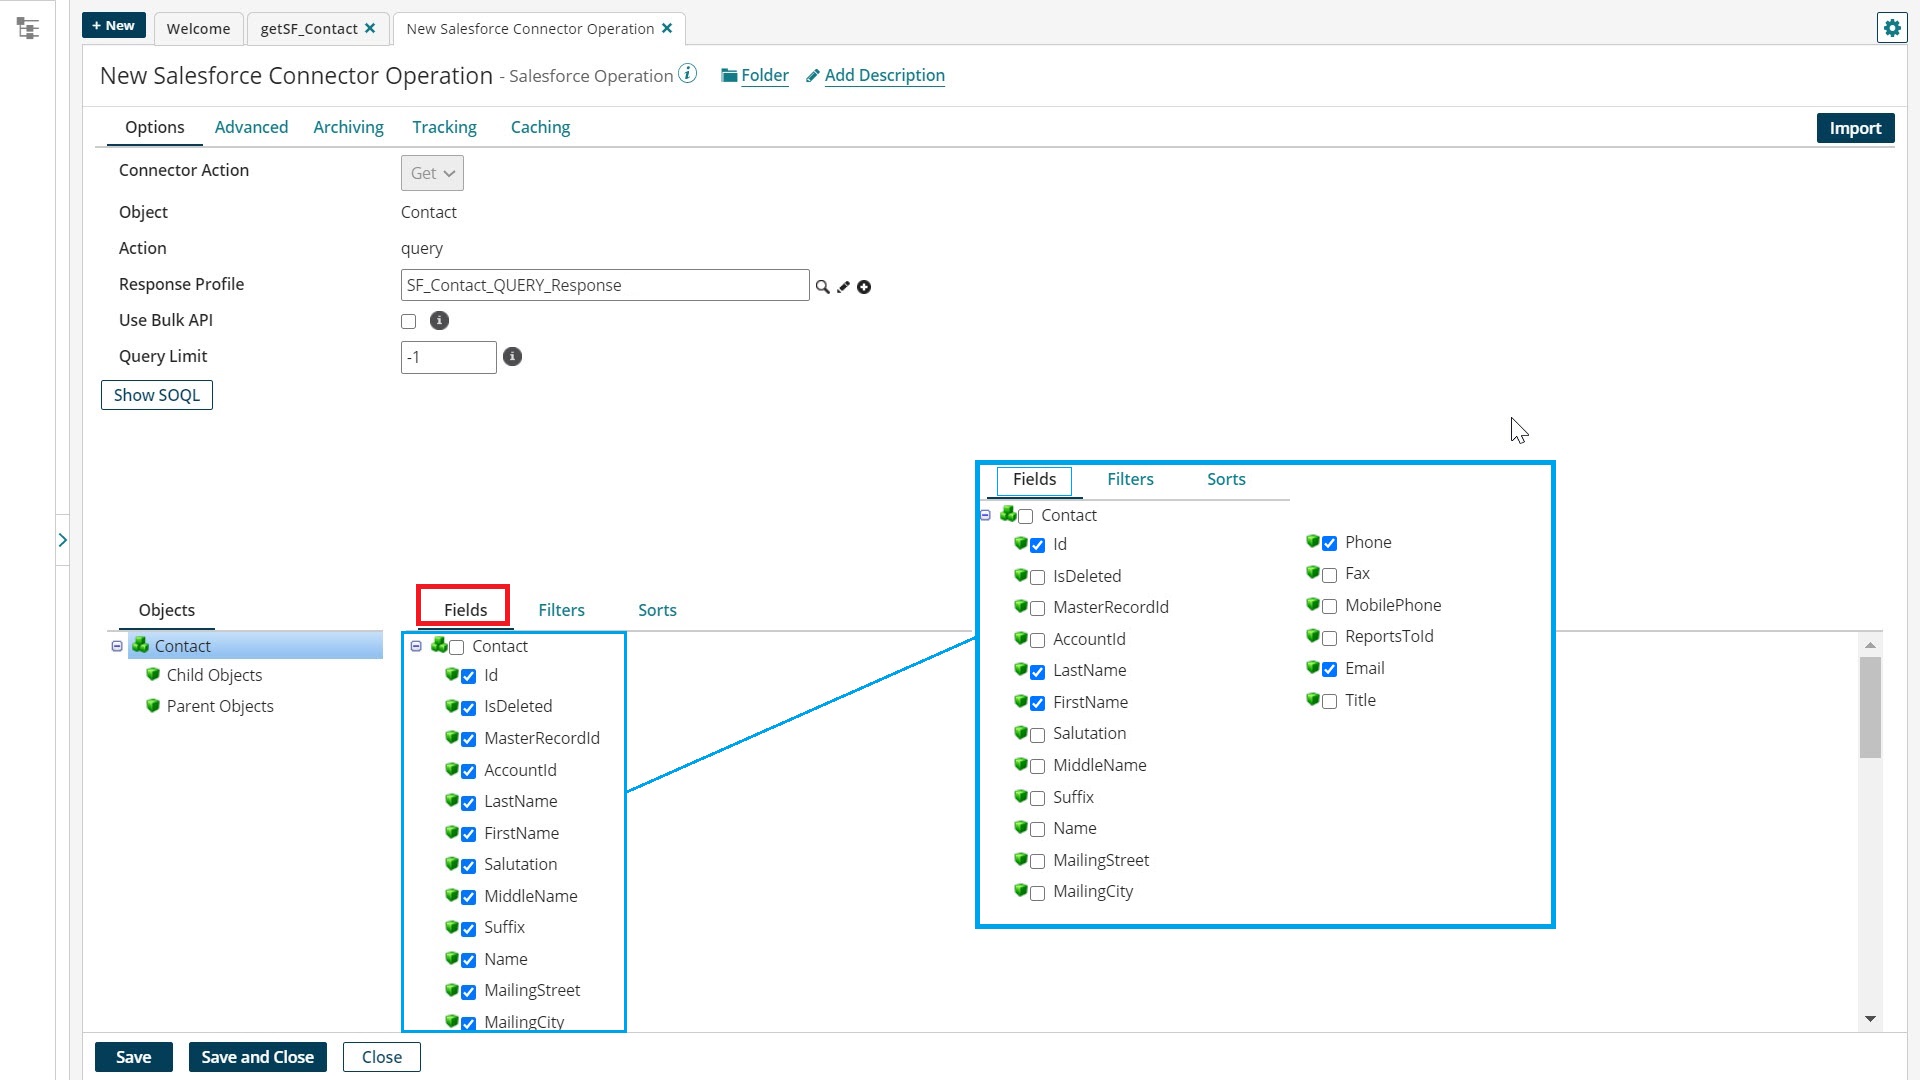Uncheck the IsDeleted field in the Fields tree

click(x=470, y=707)
